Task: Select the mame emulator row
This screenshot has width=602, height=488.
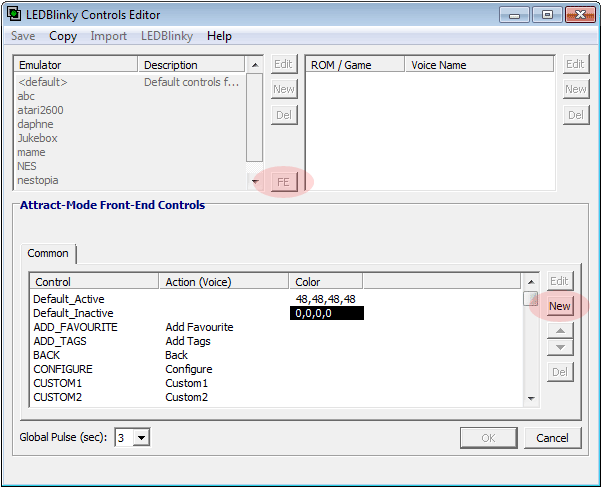Action: click(x=131, y=152)
